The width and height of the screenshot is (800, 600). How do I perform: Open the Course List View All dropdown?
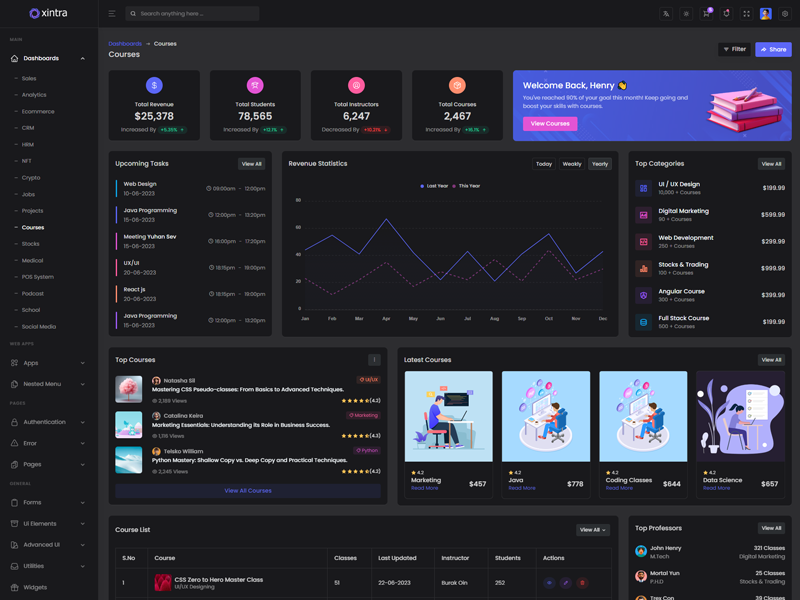(x=592, y=530)
